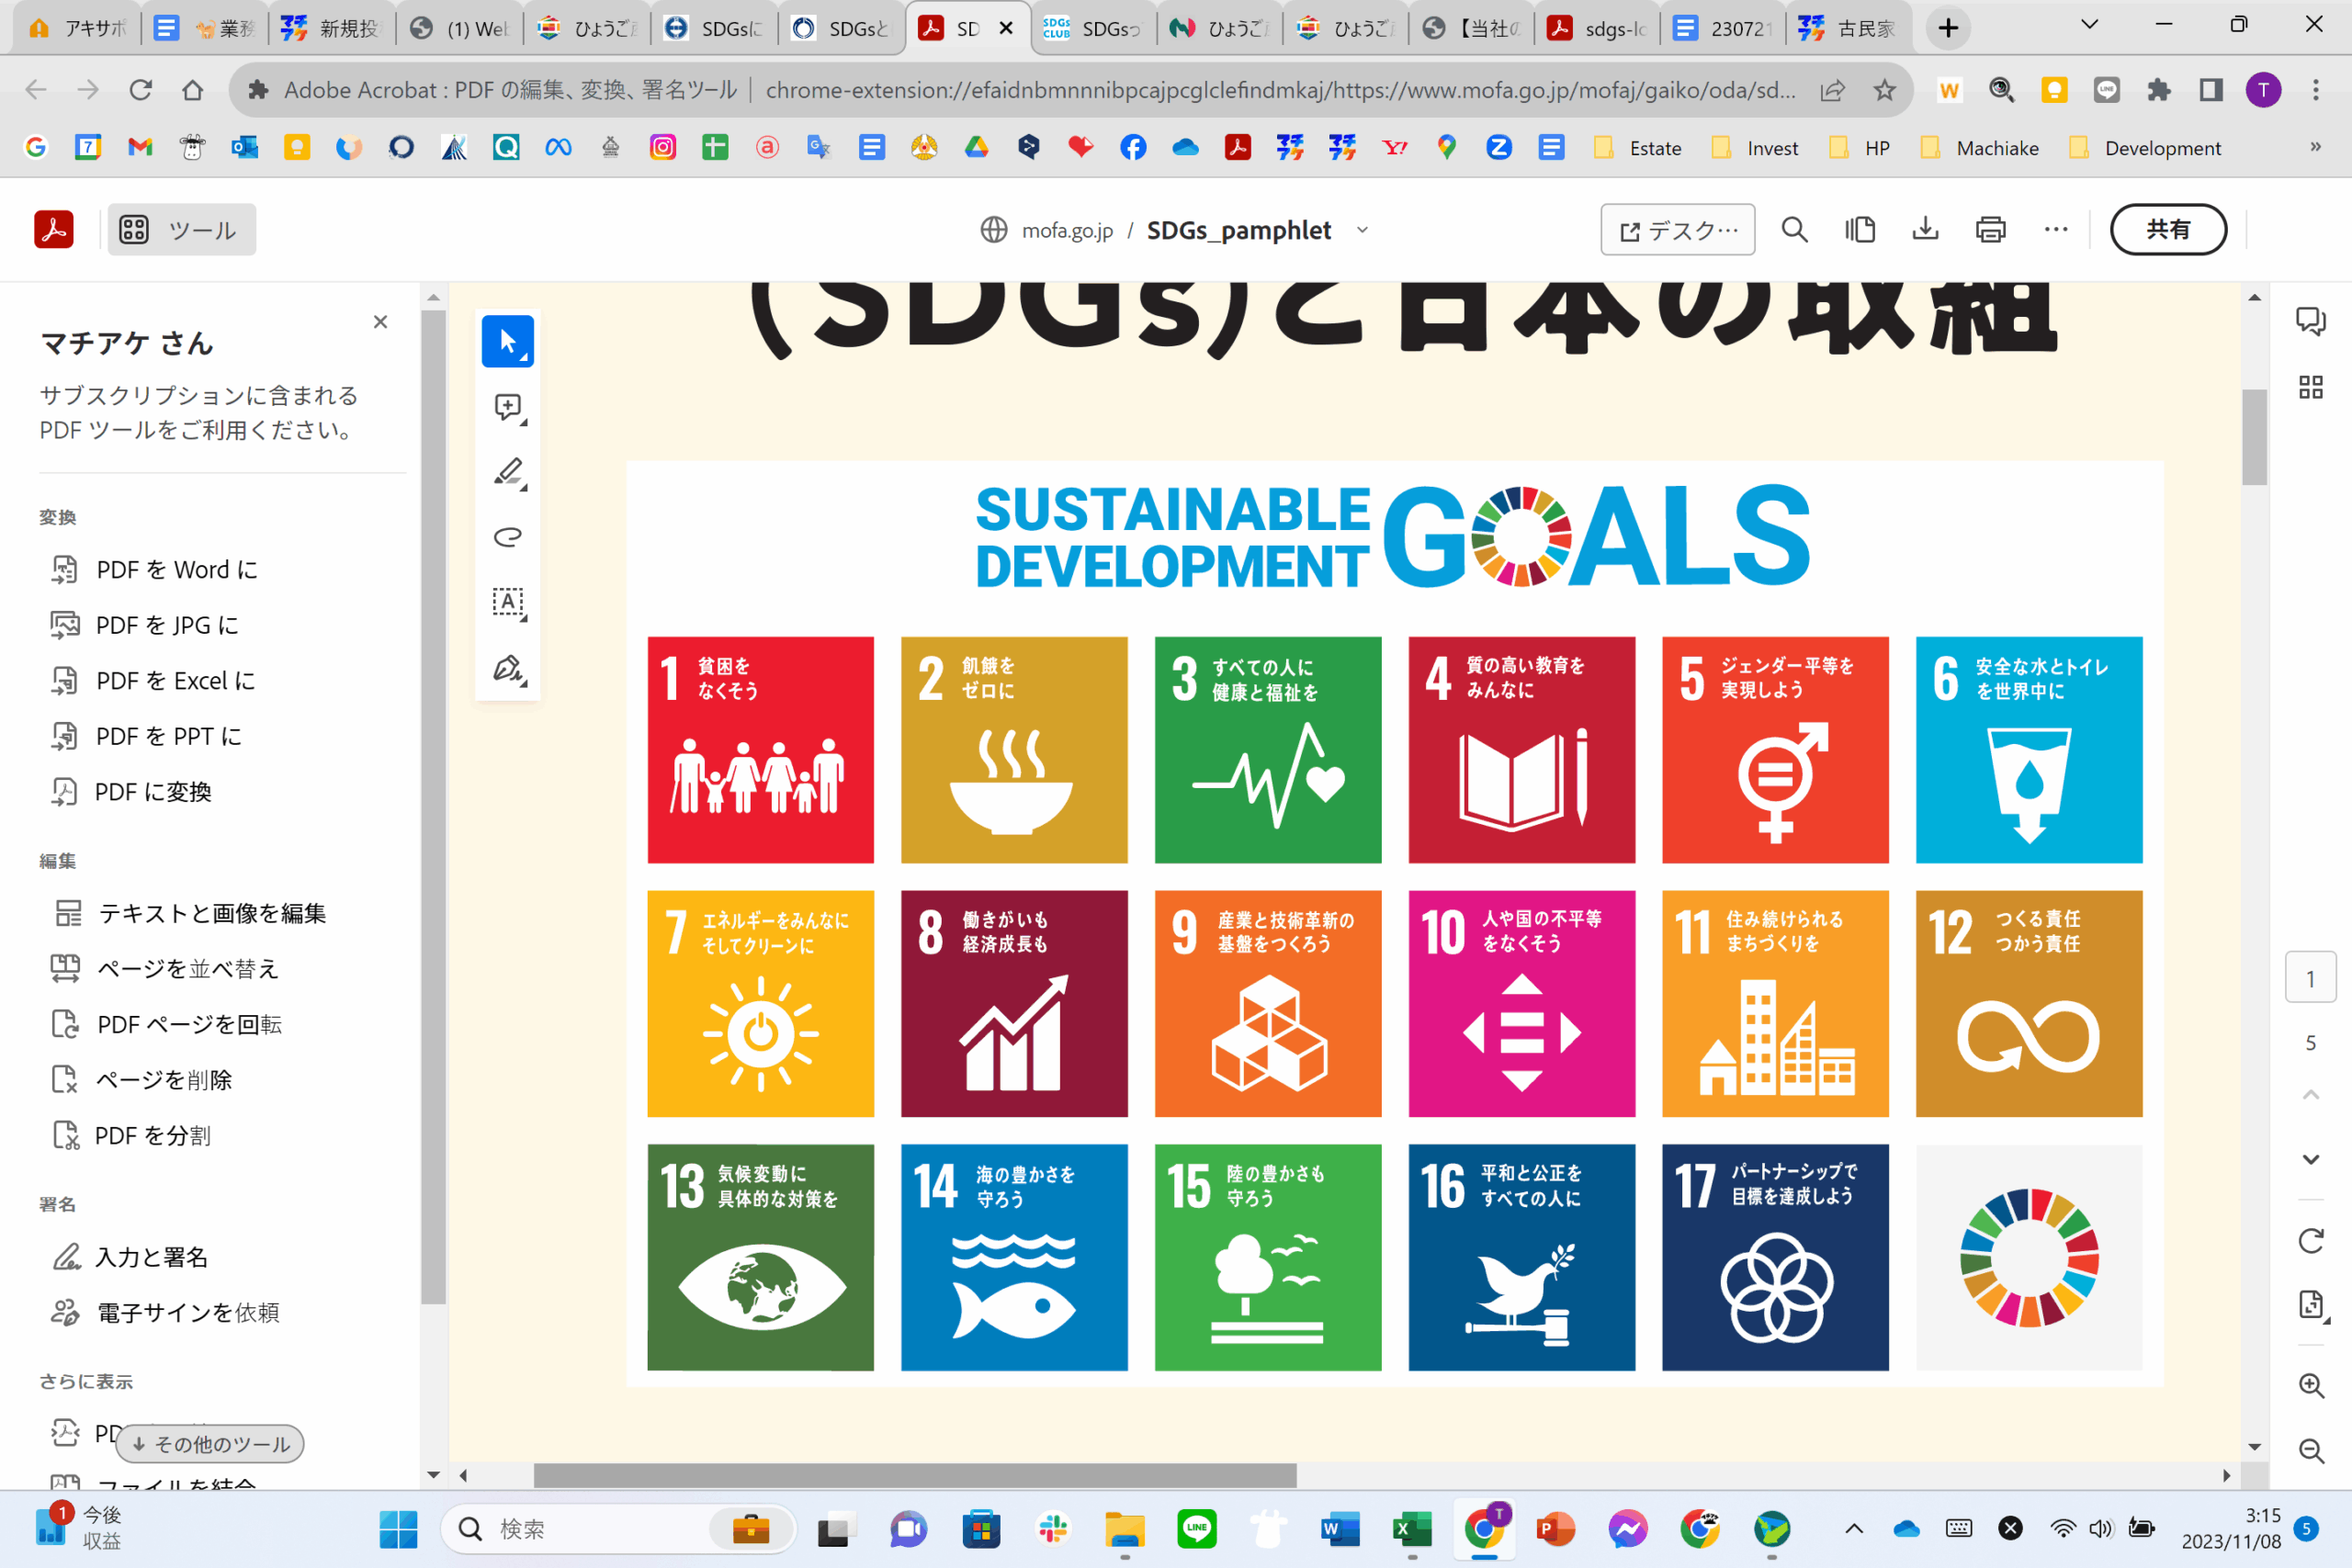This screenshot has width=2352, height=1568.
Task: Open the search magnifier in Acrobat toolbar
Action: (x=1794, y=230)
